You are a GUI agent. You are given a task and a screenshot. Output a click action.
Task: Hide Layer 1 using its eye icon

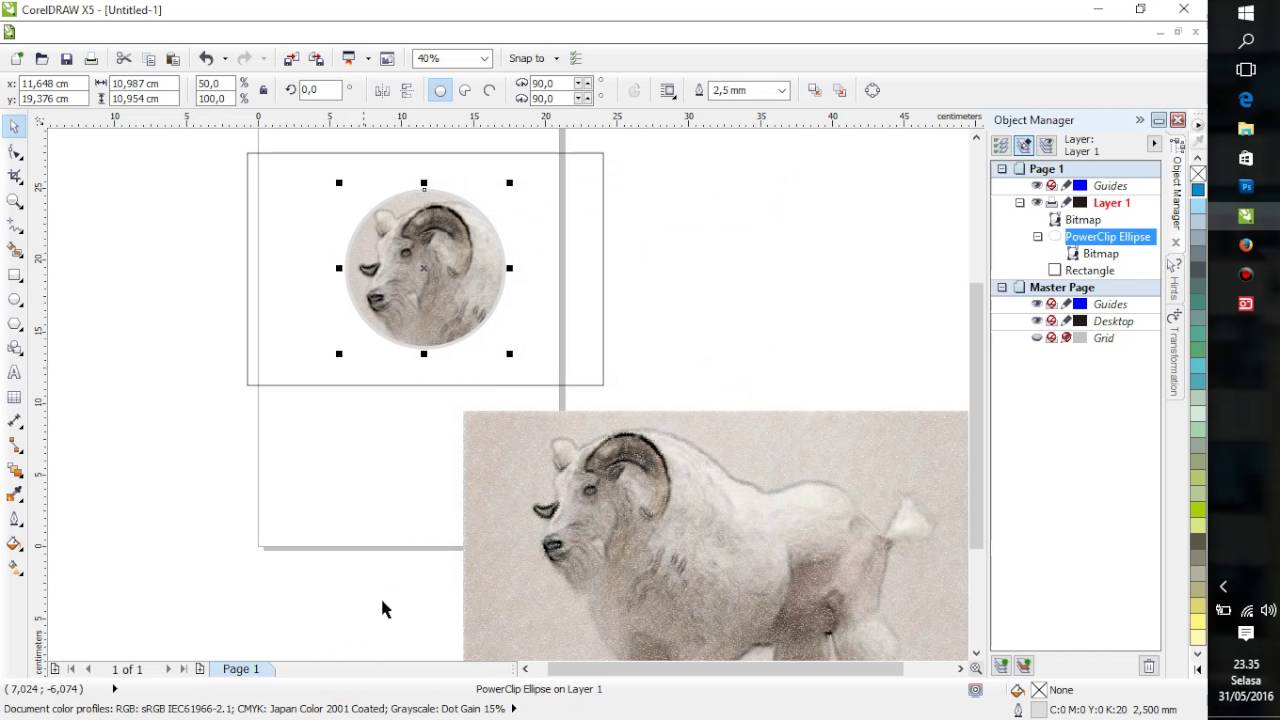1036,203
